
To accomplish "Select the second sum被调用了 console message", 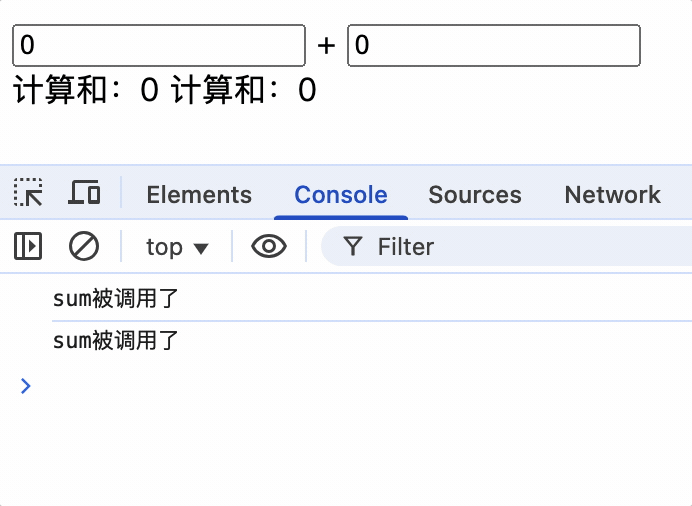I will coord(116,341).
